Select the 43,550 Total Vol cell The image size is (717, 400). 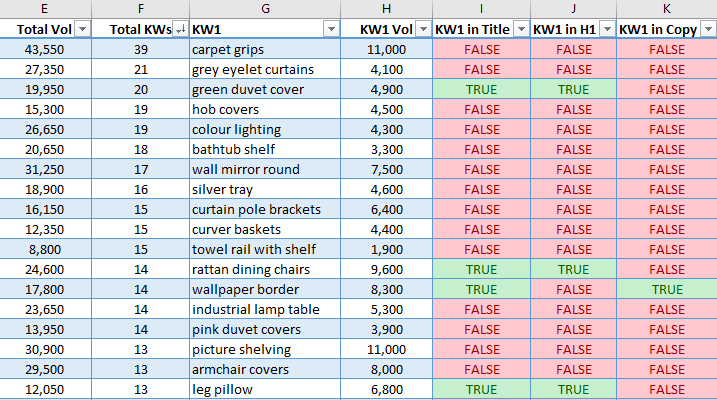(x=45, y=49)
